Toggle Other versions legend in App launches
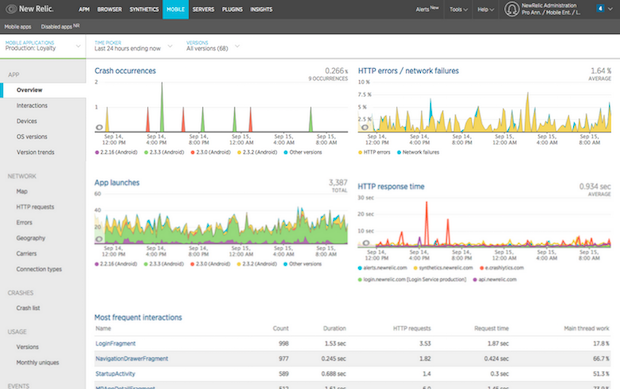Screen dimensions: 620x389 point(302,264)
